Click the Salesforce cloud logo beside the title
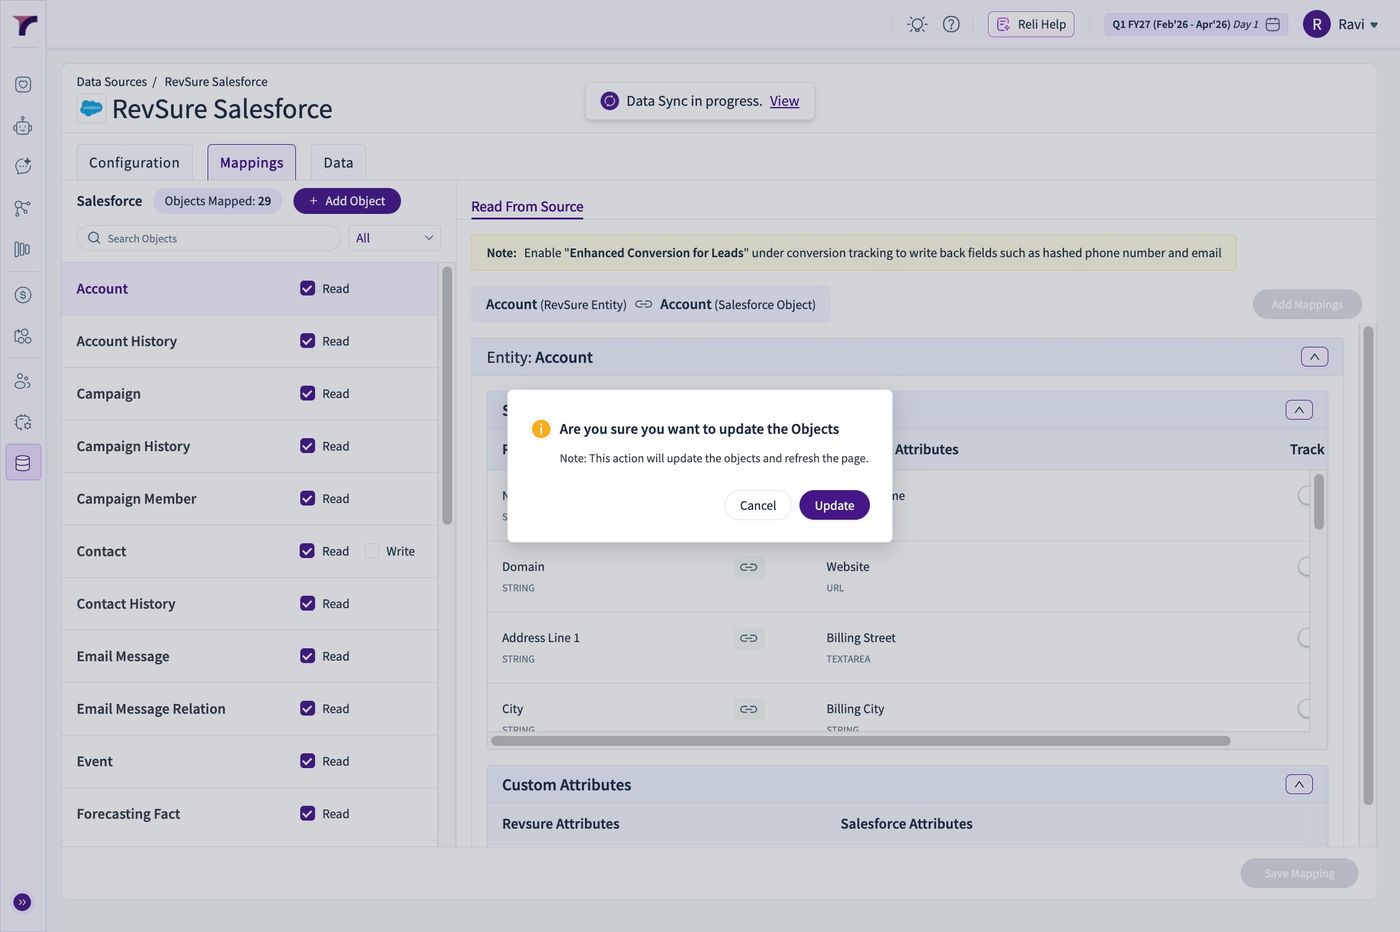This screenshot has width=1400, height=932. click(x=91, y=108)
